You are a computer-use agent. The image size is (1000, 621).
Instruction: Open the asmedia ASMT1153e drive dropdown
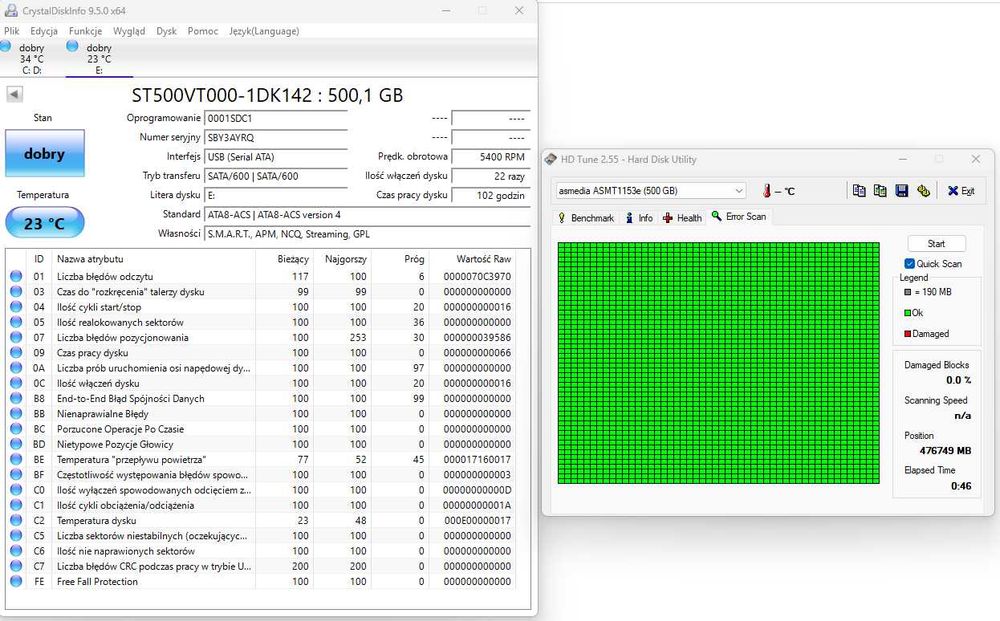pyautogui.click(x=651, y=191)
